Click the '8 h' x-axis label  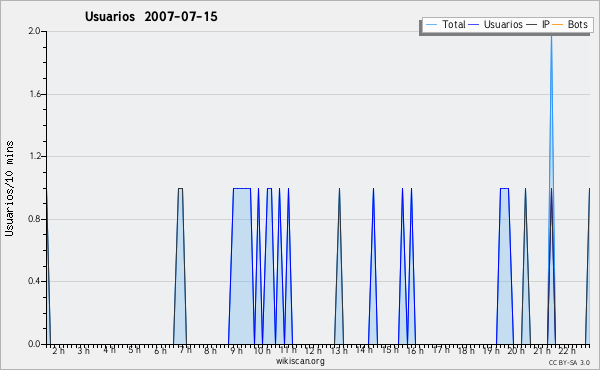click(210, 351)
